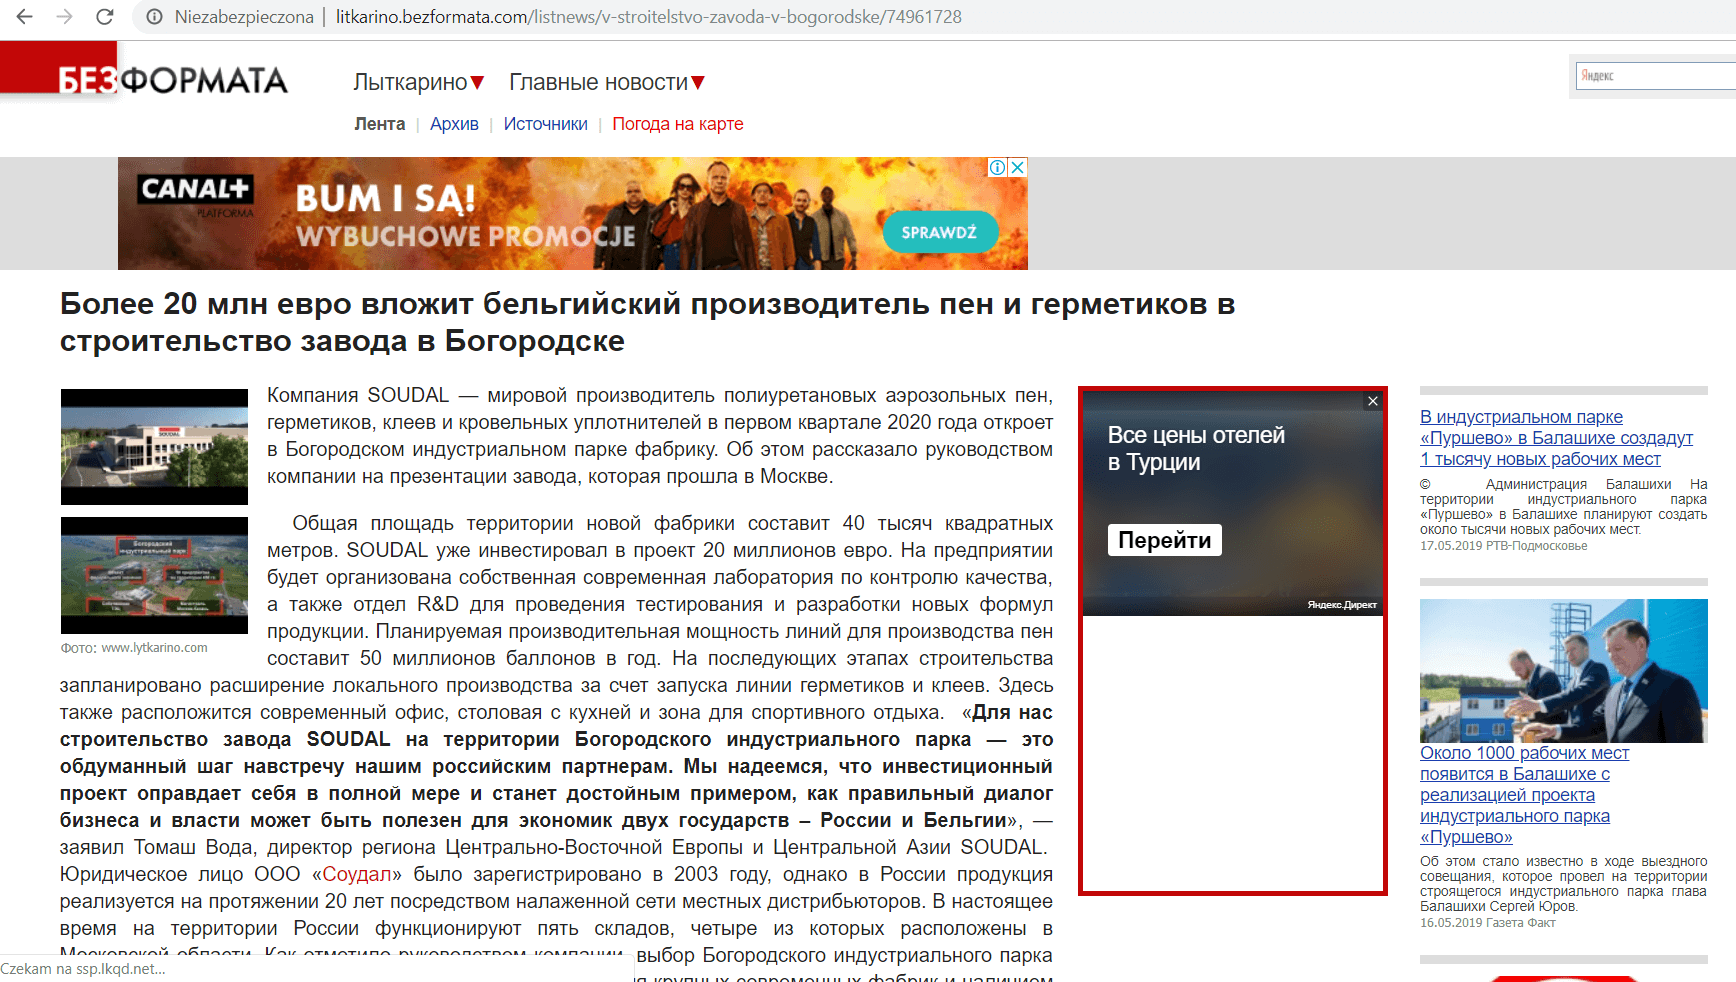Reload the page with the refresh icon

(104, 17)
